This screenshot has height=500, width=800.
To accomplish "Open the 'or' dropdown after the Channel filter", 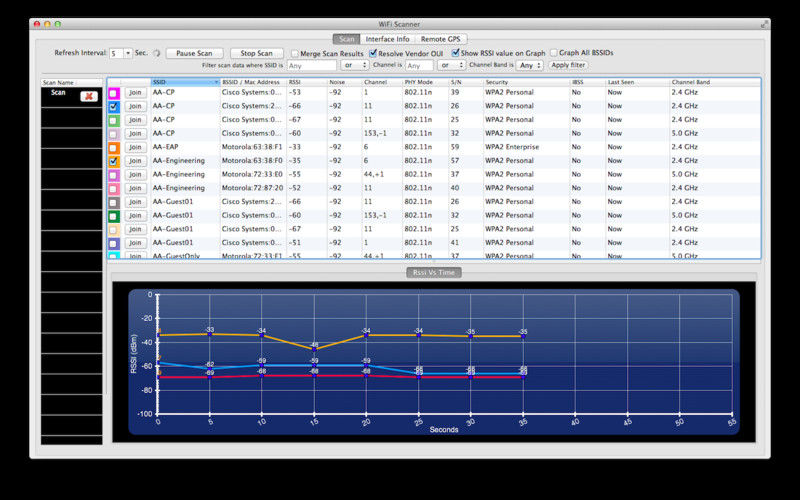I will coord(453,65).
